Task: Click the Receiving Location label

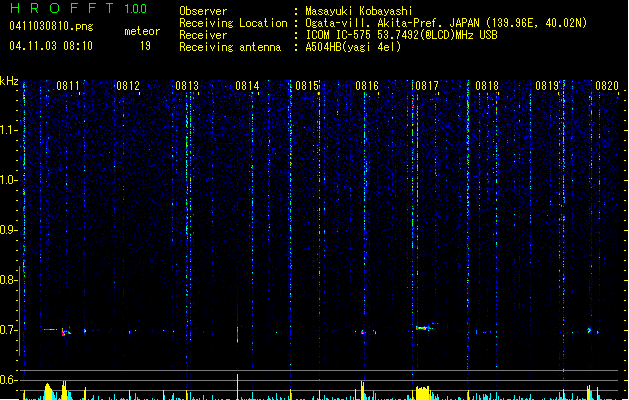Action: [x=233, y=23]
